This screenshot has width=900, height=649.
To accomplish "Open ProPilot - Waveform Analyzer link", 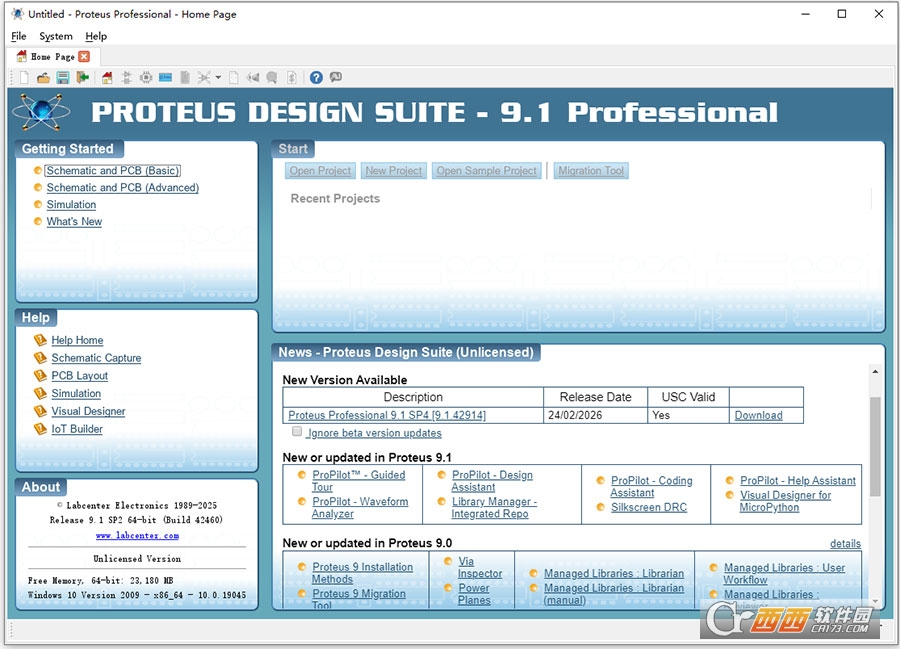I will coord(360,507).
